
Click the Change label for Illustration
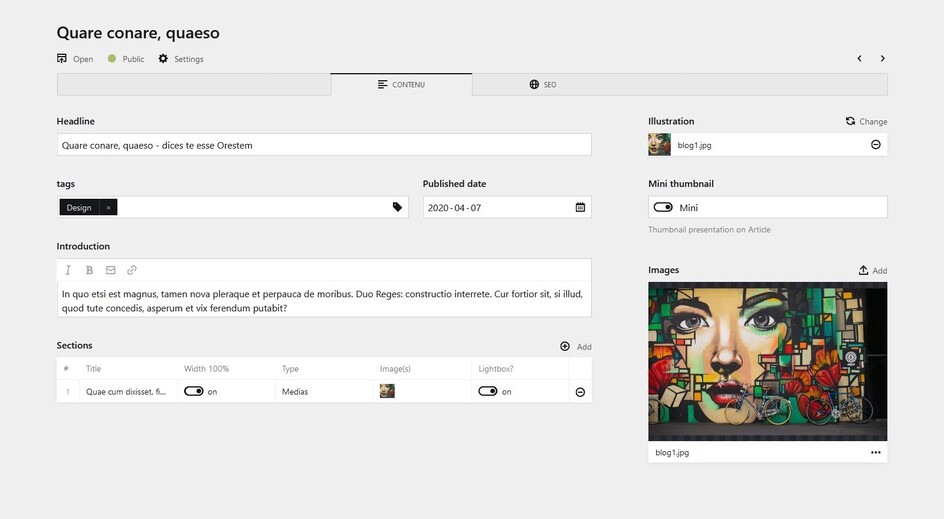coord(873,122)
